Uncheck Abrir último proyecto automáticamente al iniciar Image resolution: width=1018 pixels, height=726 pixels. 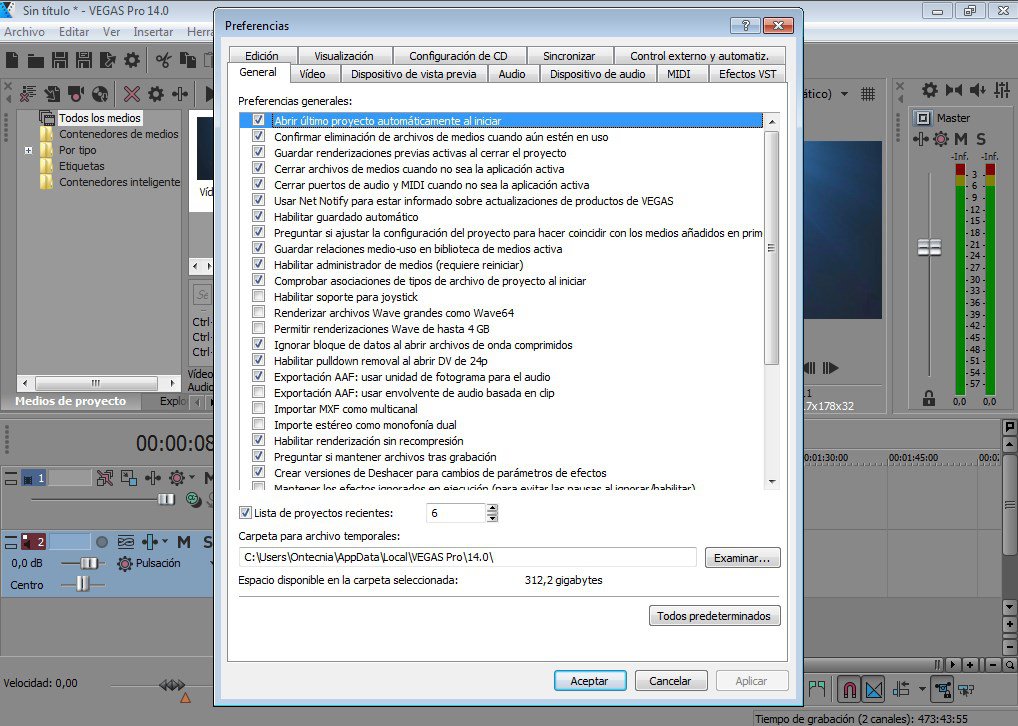coord(258,120)
